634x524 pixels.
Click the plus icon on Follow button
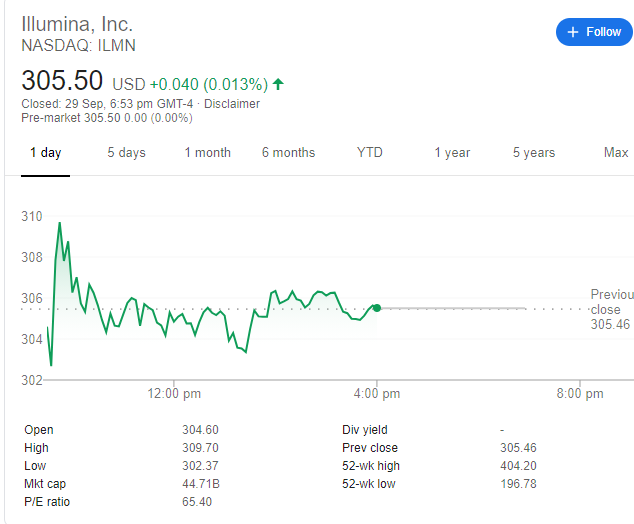[573, 32]
